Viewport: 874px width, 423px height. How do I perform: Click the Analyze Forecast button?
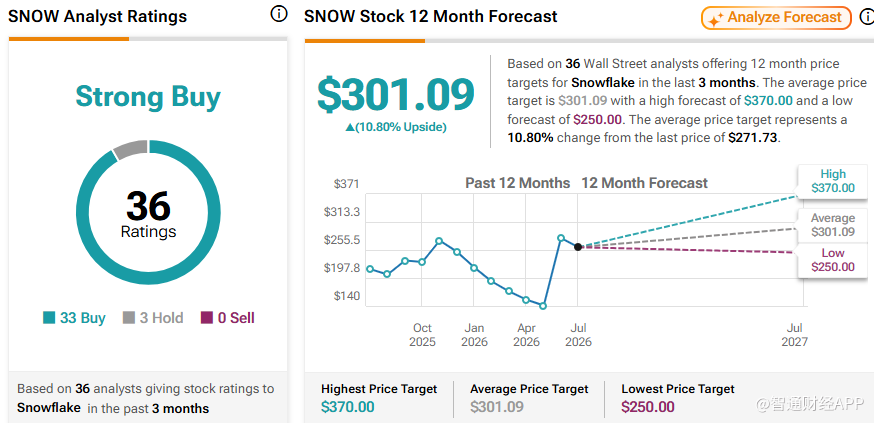point(776,17)
